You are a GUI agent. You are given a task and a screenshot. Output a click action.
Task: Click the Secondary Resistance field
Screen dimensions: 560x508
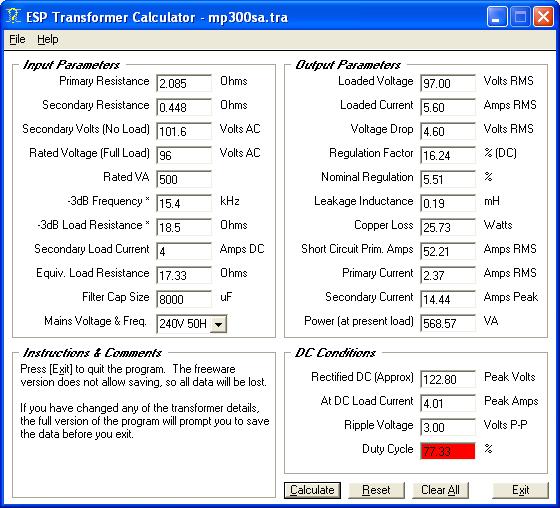click(x=184, y=107)
